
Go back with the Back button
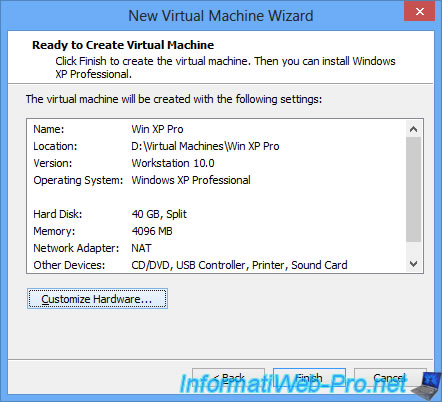pyautogui.click(x=228, y=378)
